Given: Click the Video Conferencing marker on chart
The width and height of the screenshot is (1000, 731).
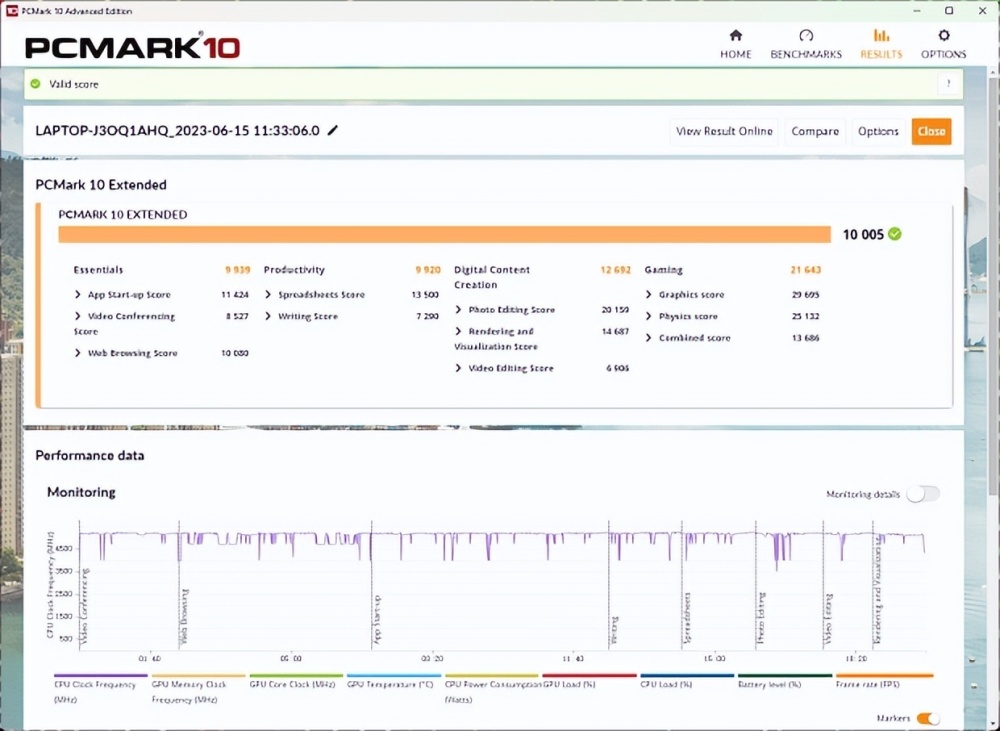Looking at the screenshot, I should pyautogui.click(x=85, y=605).
